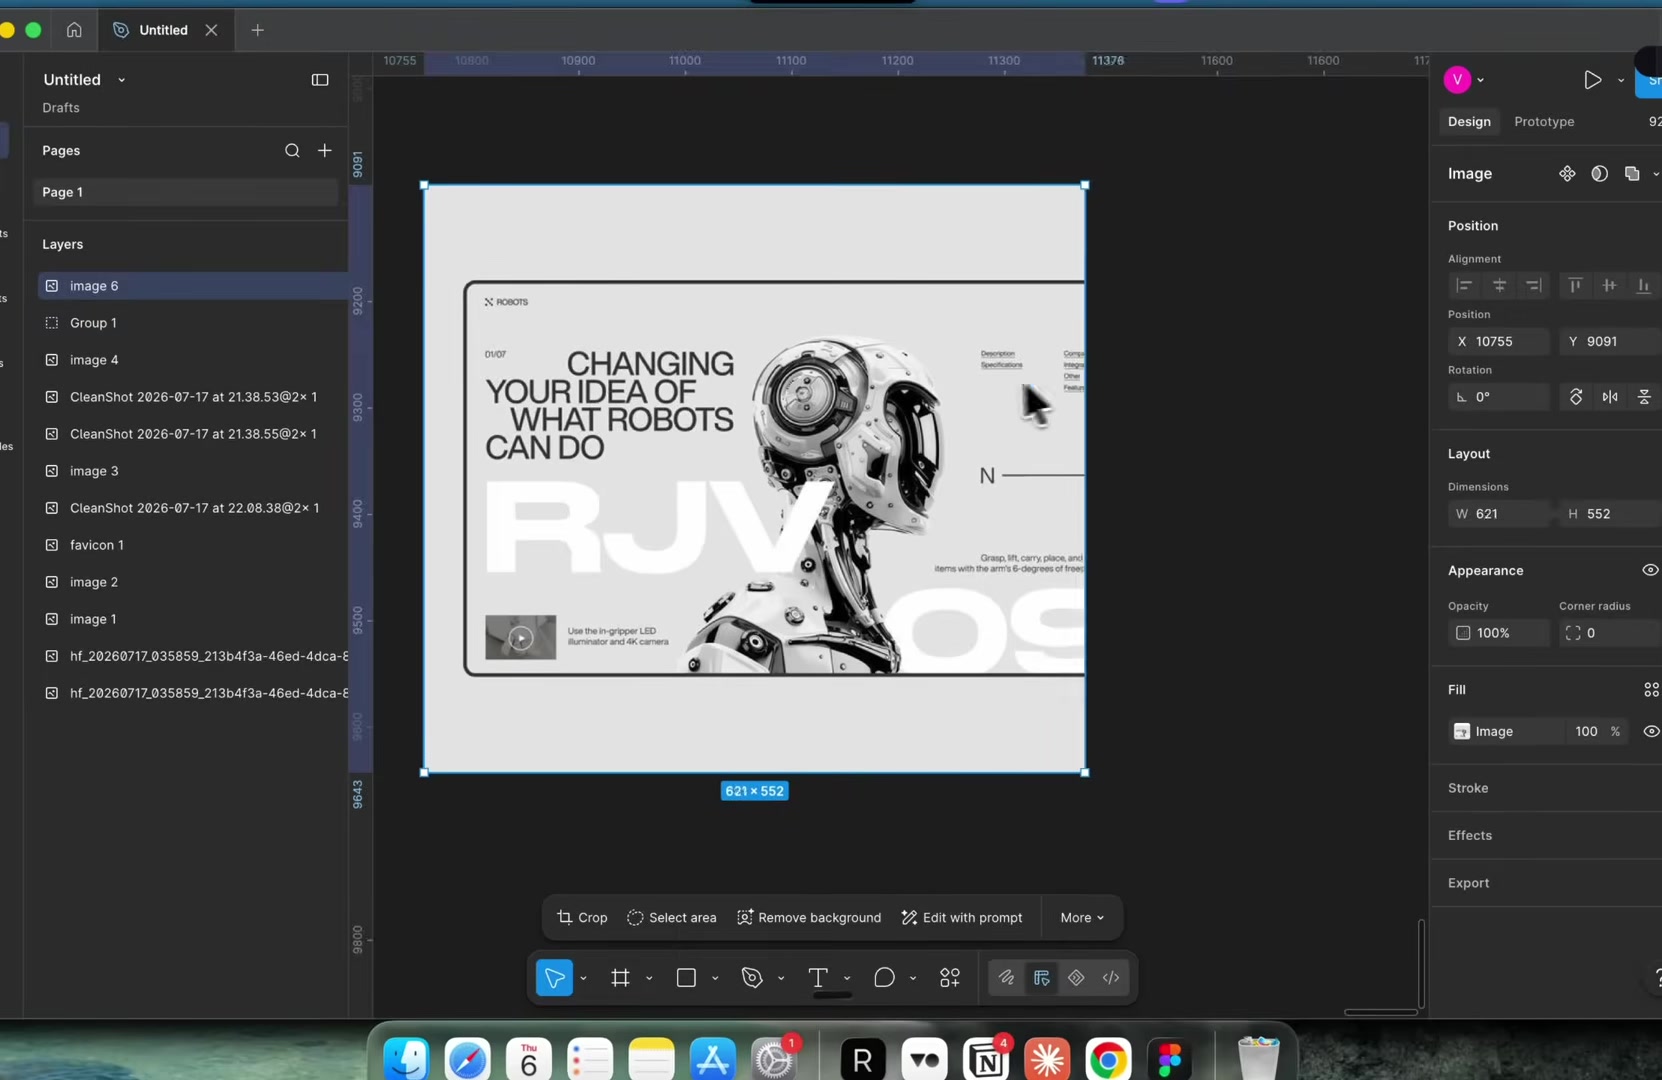Select the Move tool in bottom toolbar

[x=554, y=978]
